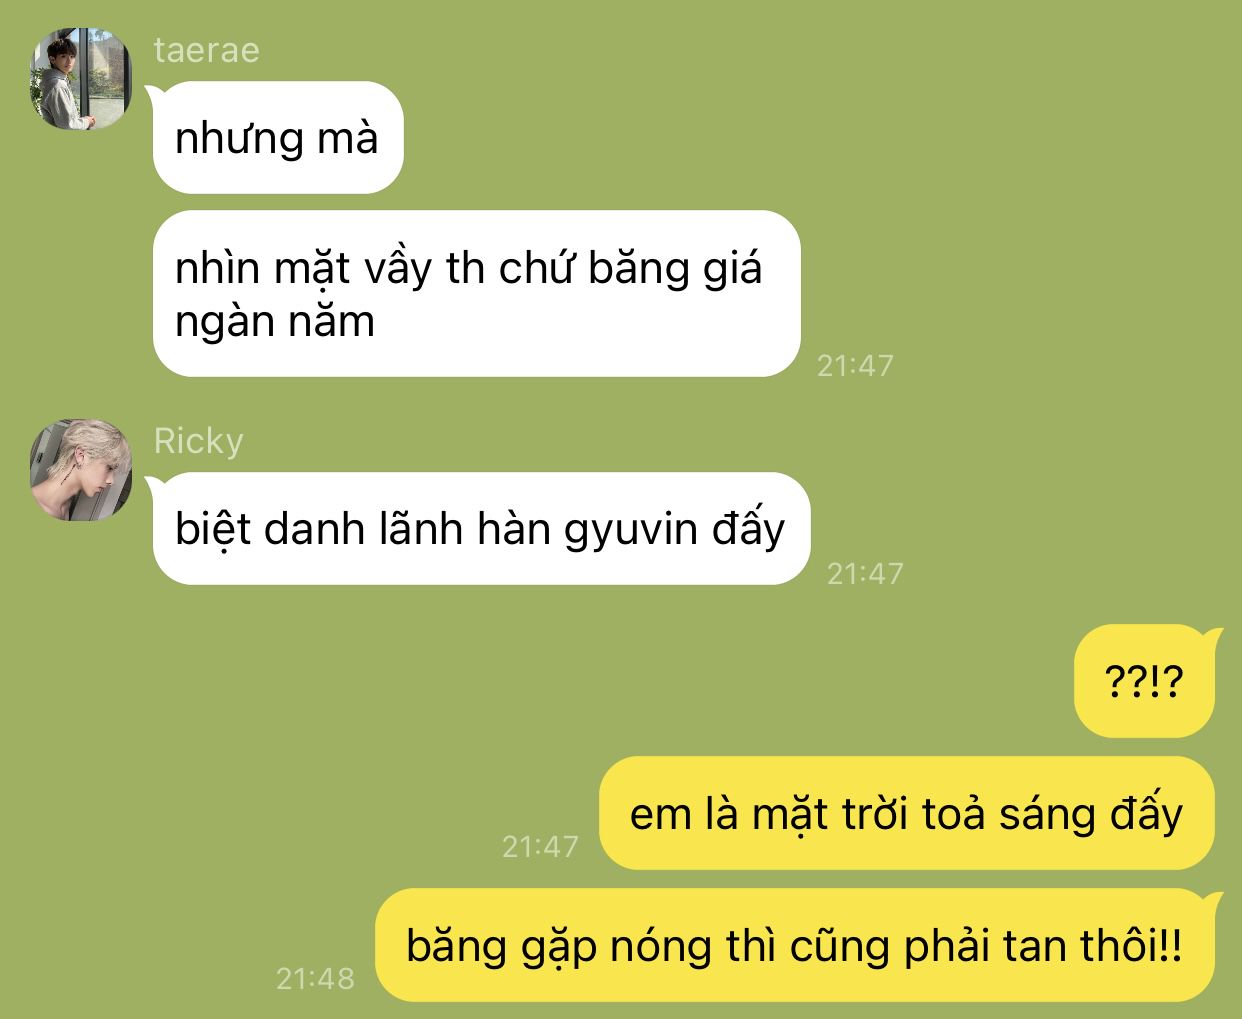
Task: Tap the sender name Ricky
Action: [199, 441]
